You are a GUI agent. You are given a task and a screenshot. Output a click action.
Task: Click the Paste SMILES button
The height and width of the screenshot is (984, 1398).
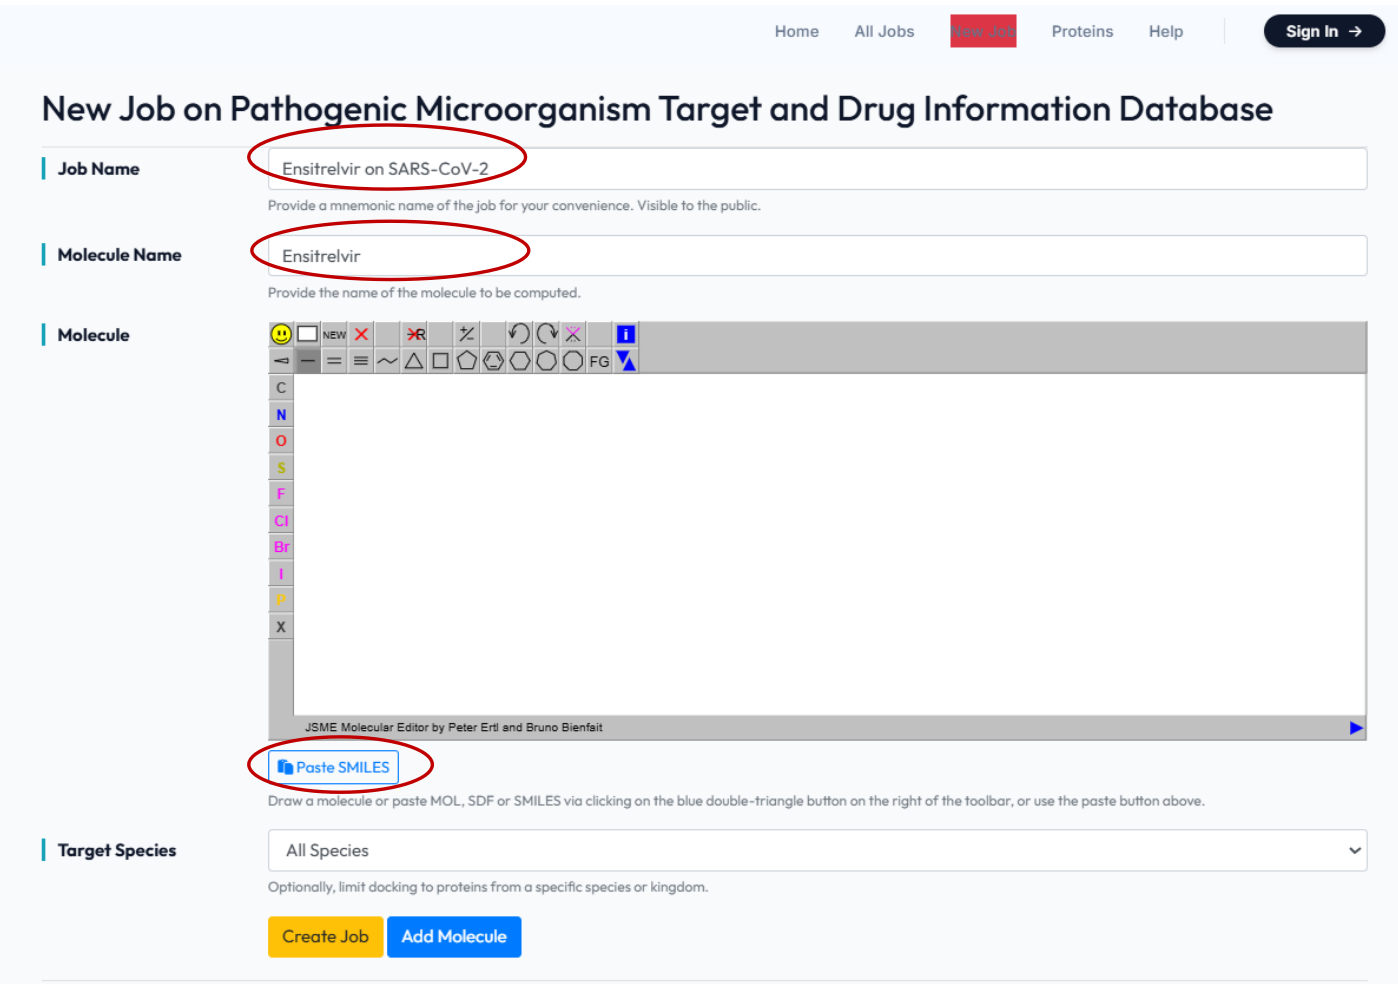click(x=334, y=767)
